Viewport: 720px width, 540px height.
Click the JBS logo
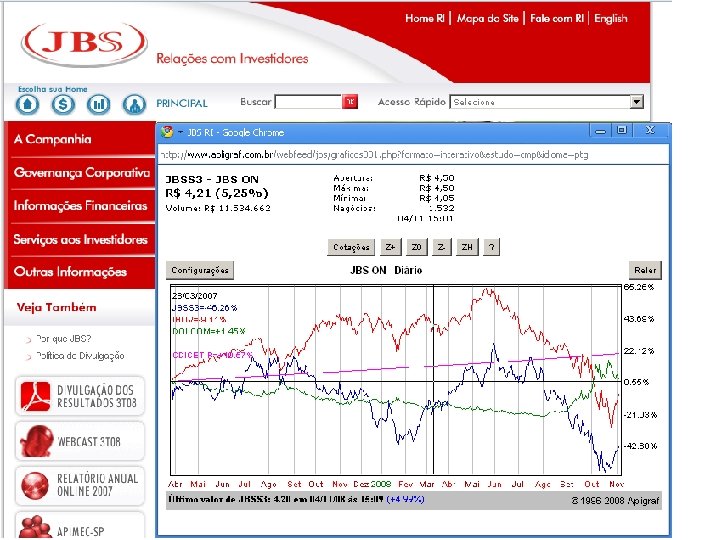click(x=84, y=43)
